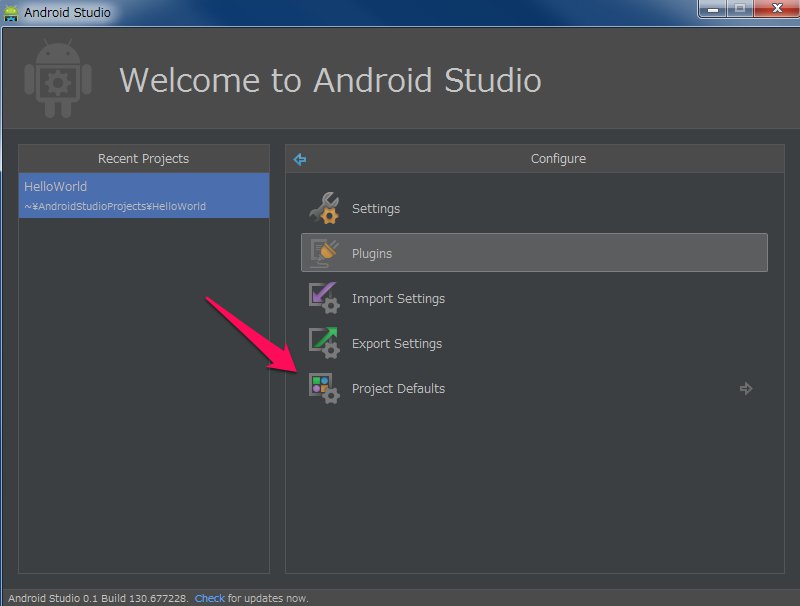800x606 pixels.
Task: Minimize the Android Studio window
Action: tap(713, 9)
